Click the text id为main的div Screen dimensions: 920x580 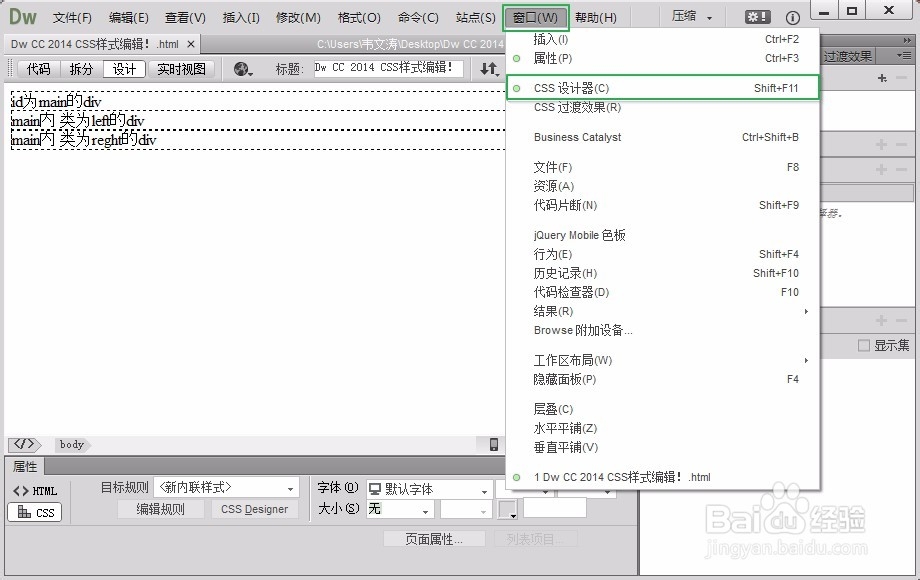pyautogui.click(x=56, y=101)
